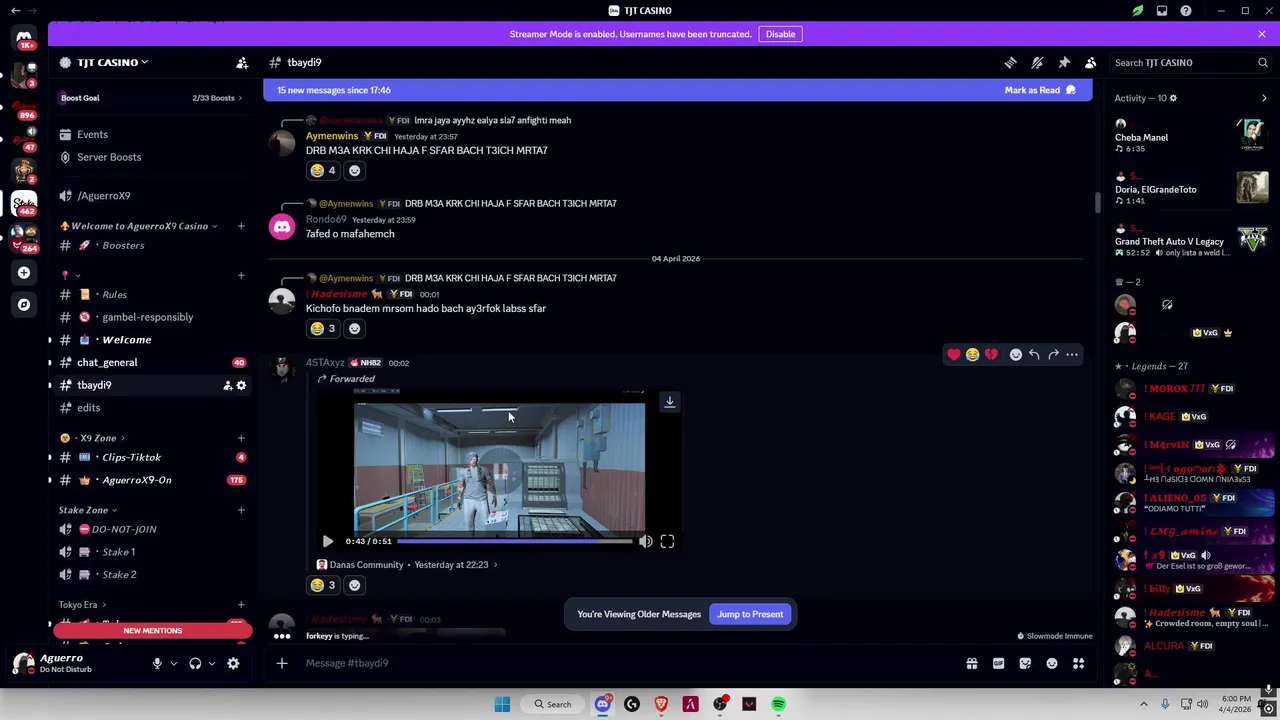The image size is (1280, 720).
Task: Dismiss the streamer mode banner
Action: coord(1262,34)
